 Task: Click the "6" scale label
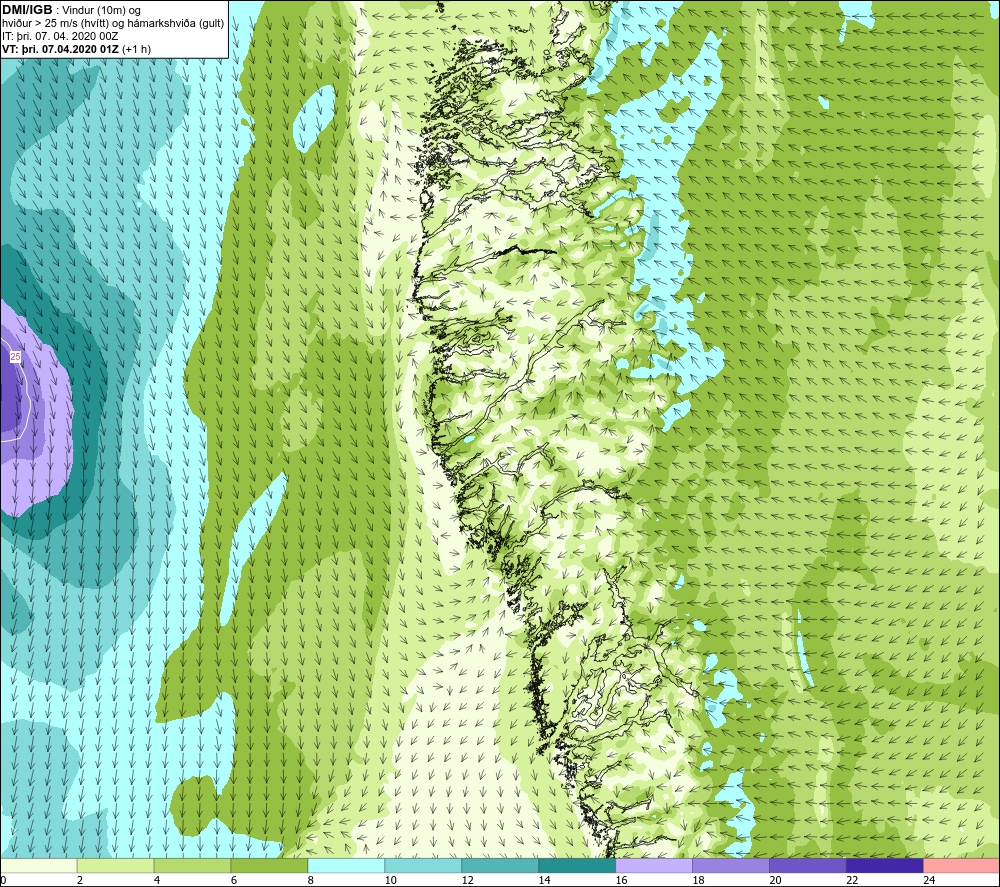(233, 880)
